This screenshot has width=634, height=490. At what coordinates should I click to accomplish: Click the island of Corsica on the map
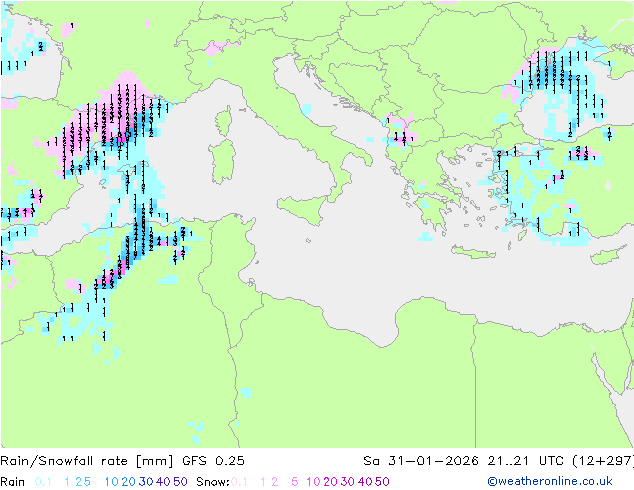coord(224,120)
